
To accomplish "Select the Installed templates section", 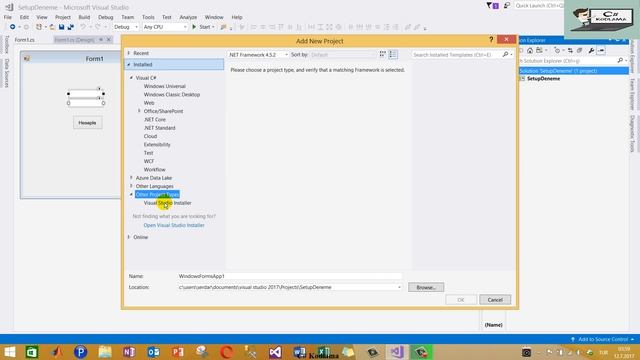I will click(174, 64).
